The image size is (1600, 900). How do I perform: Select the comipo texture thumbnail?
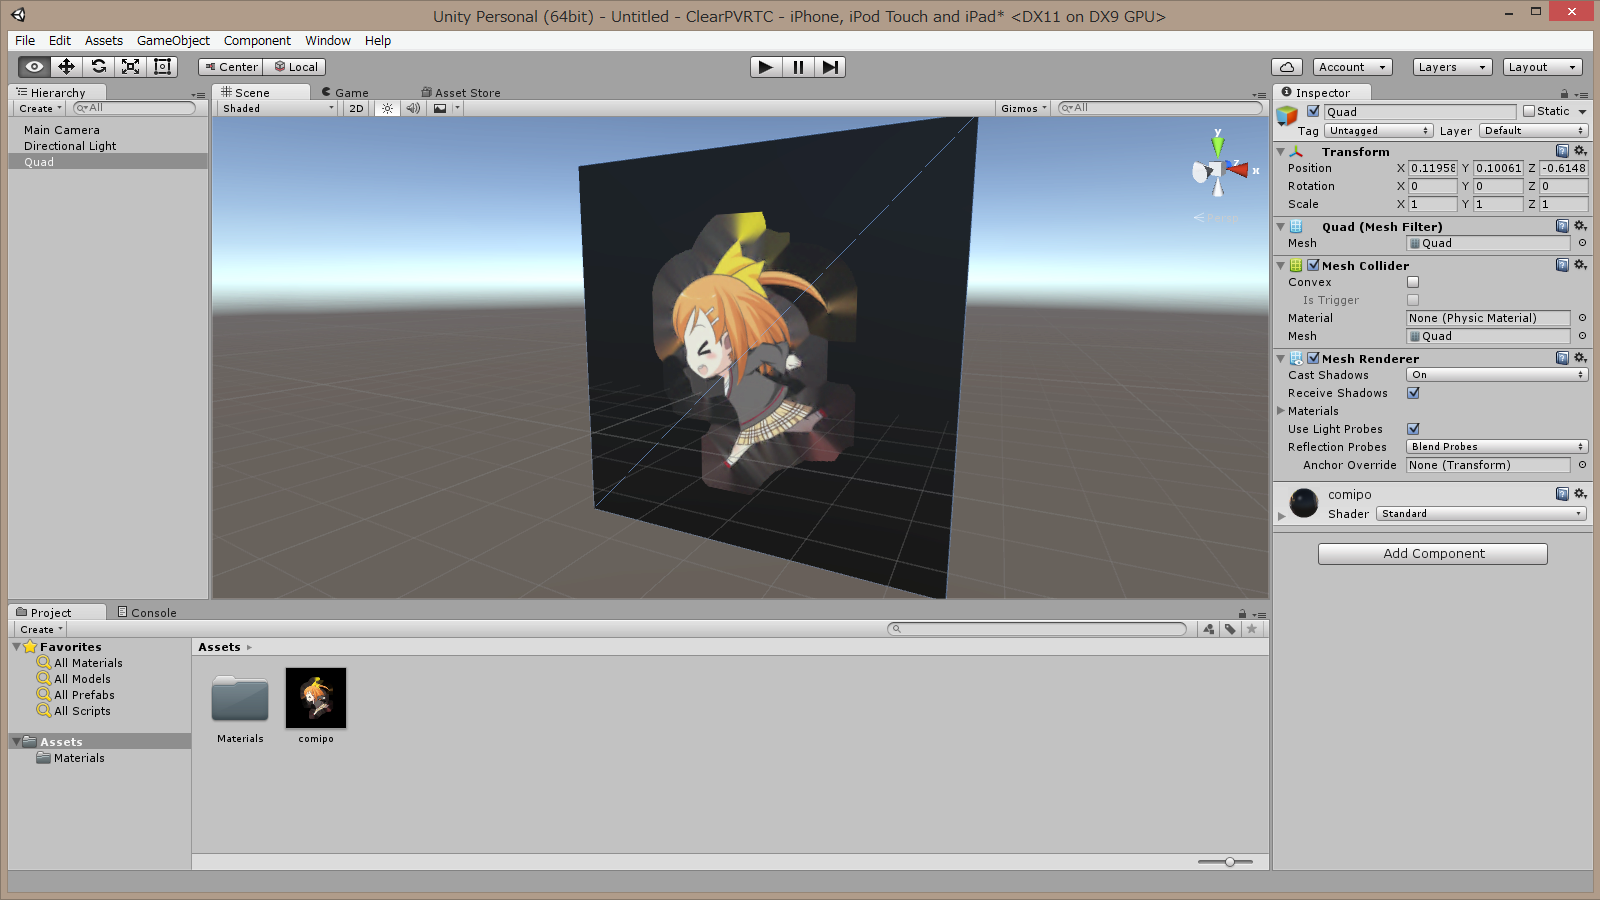pyautogui.click(x=316, y=698)
